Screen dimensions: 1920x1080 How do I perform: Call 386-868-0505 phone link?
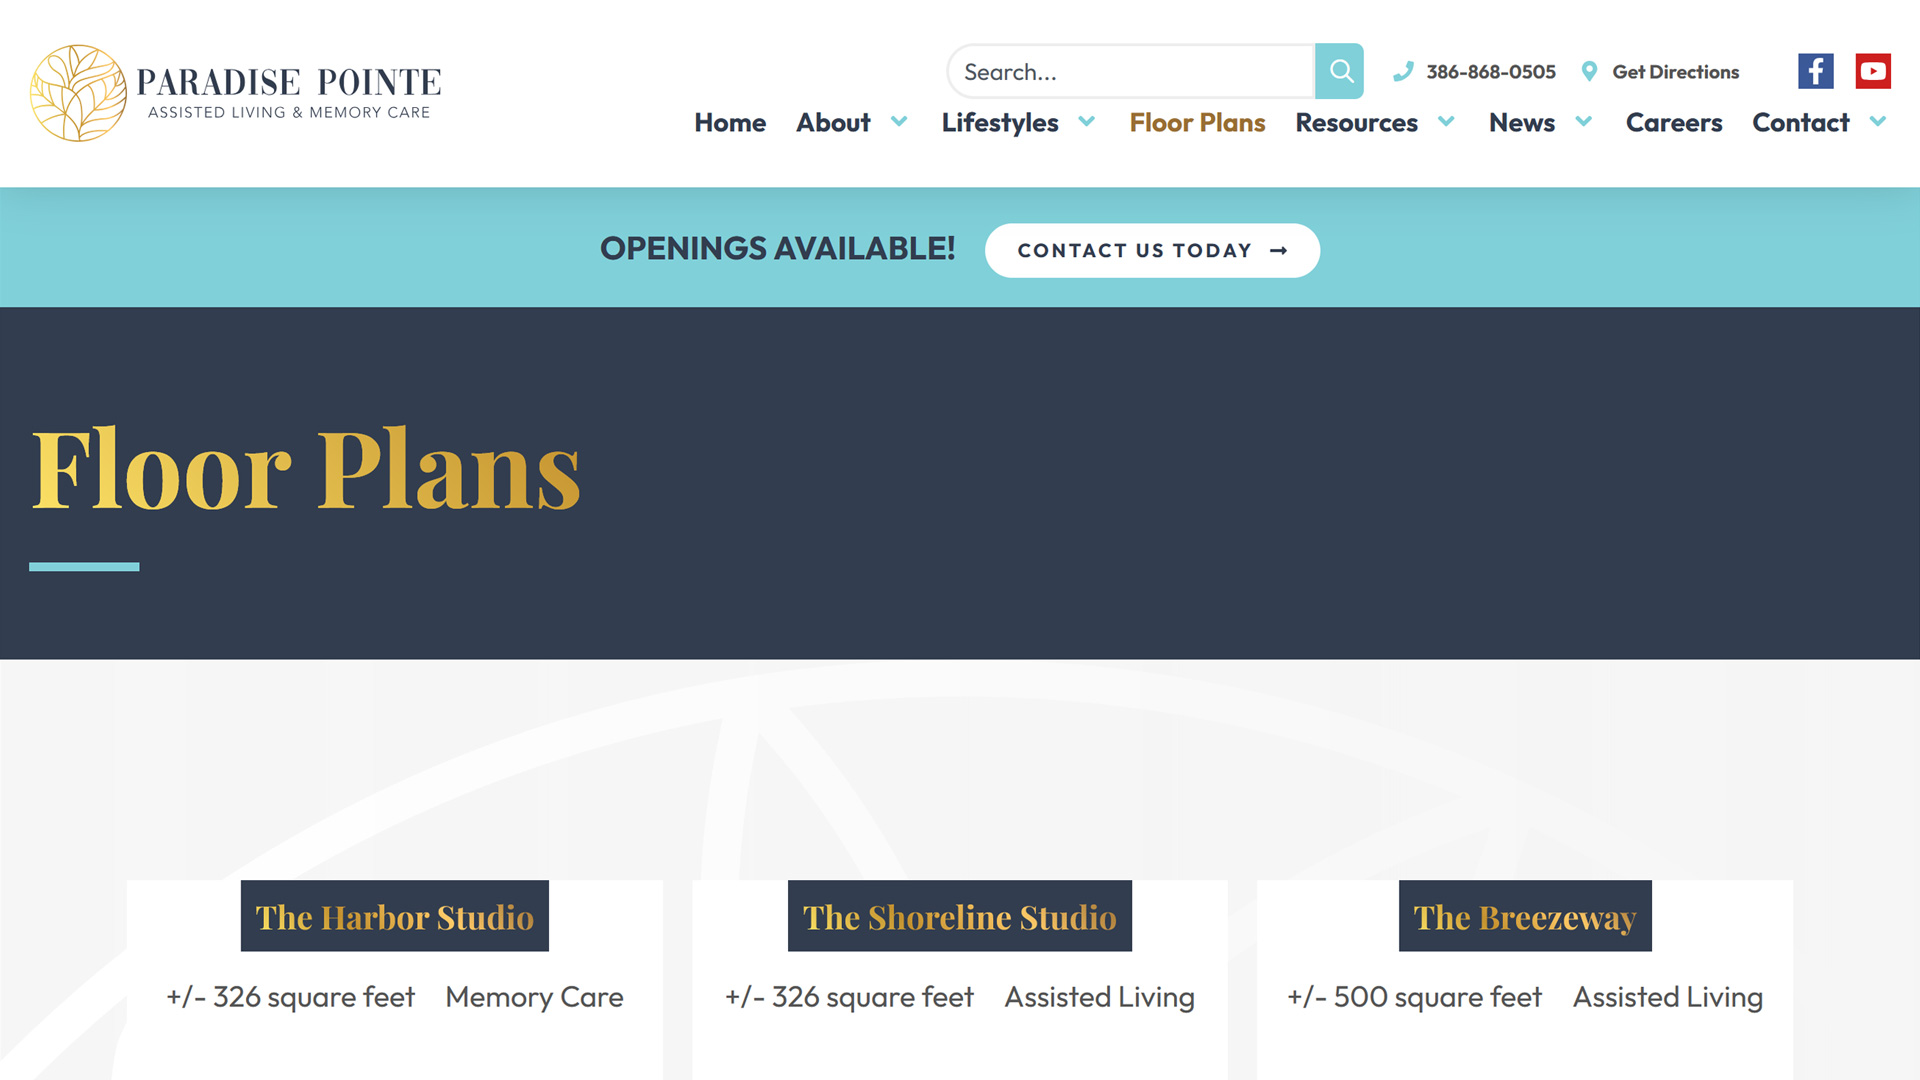tap(1490, 72)
